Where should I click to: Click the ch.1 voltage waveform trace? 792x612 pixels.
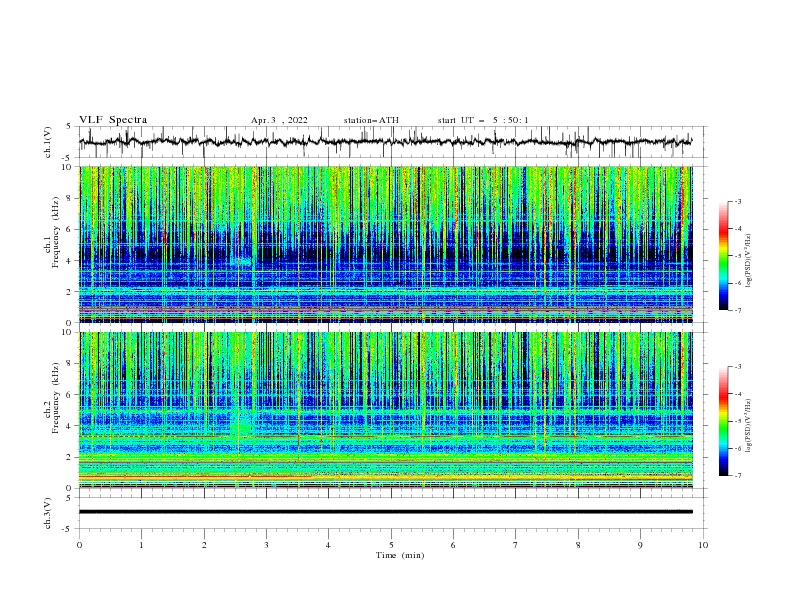pyautogui.click(x=385, y=141)
